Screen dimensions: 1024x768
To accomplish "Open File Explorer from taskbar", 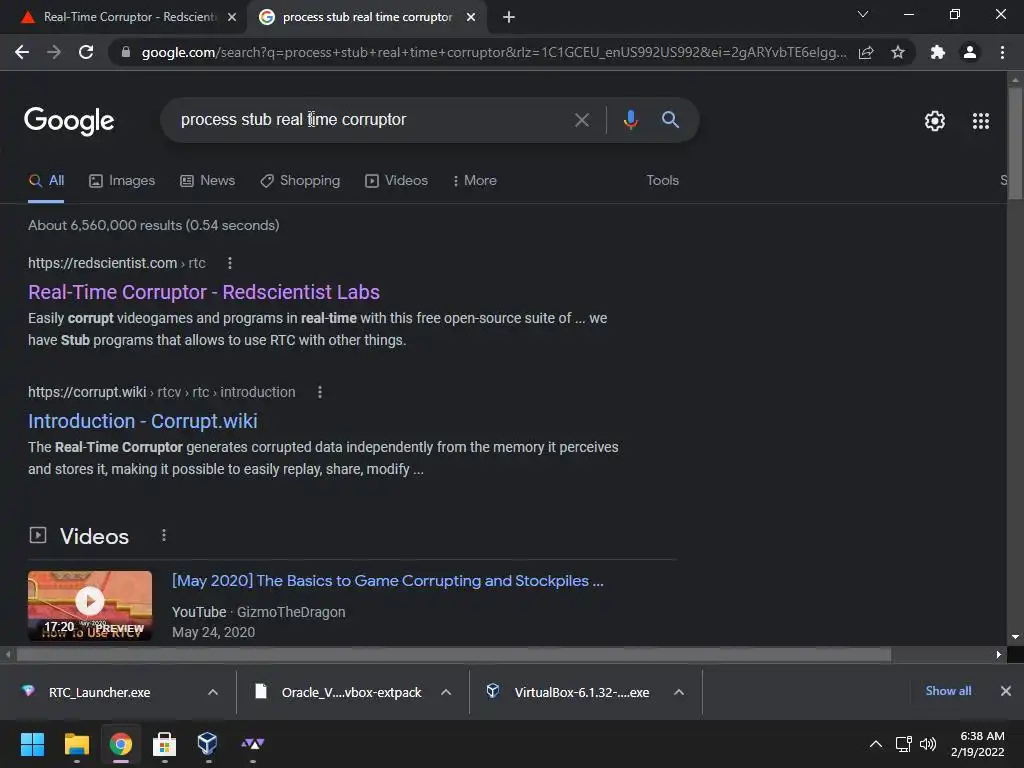I will click(76, 744).
